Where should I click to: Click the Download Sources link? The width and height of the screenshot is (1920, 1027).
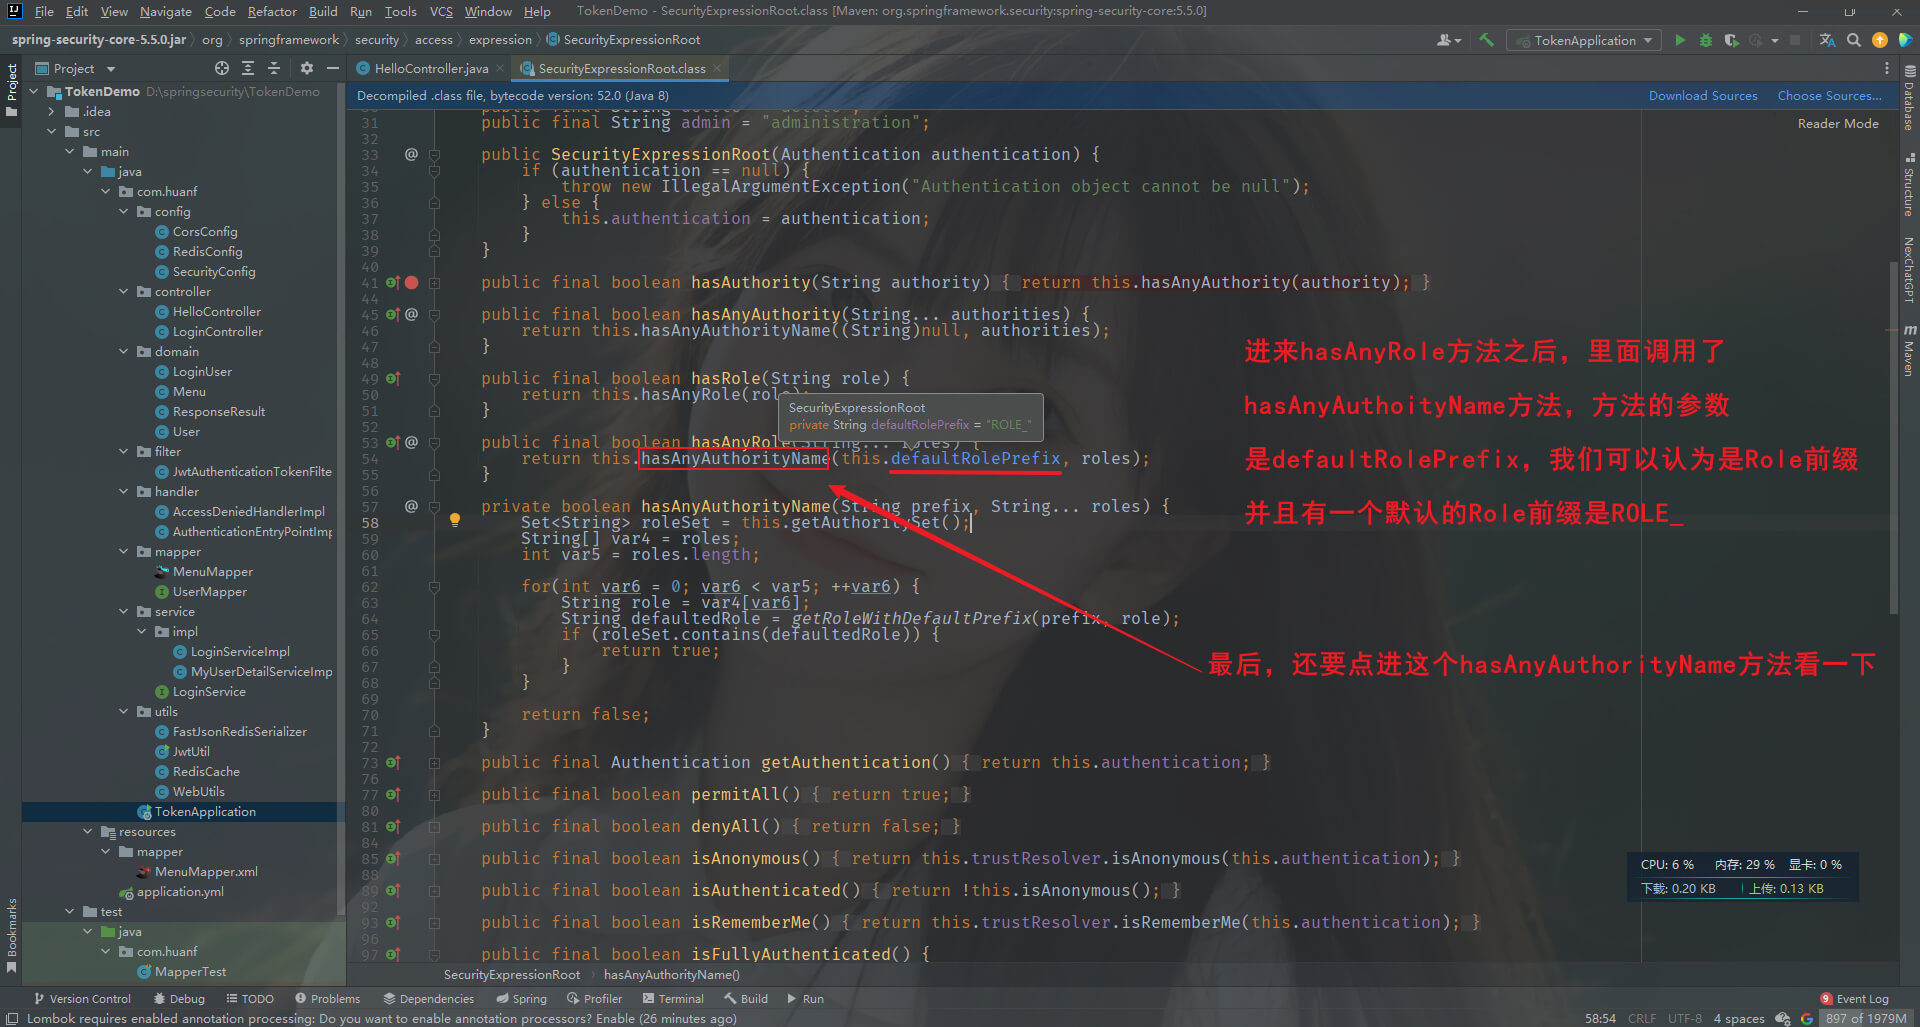coord(1703,96)
